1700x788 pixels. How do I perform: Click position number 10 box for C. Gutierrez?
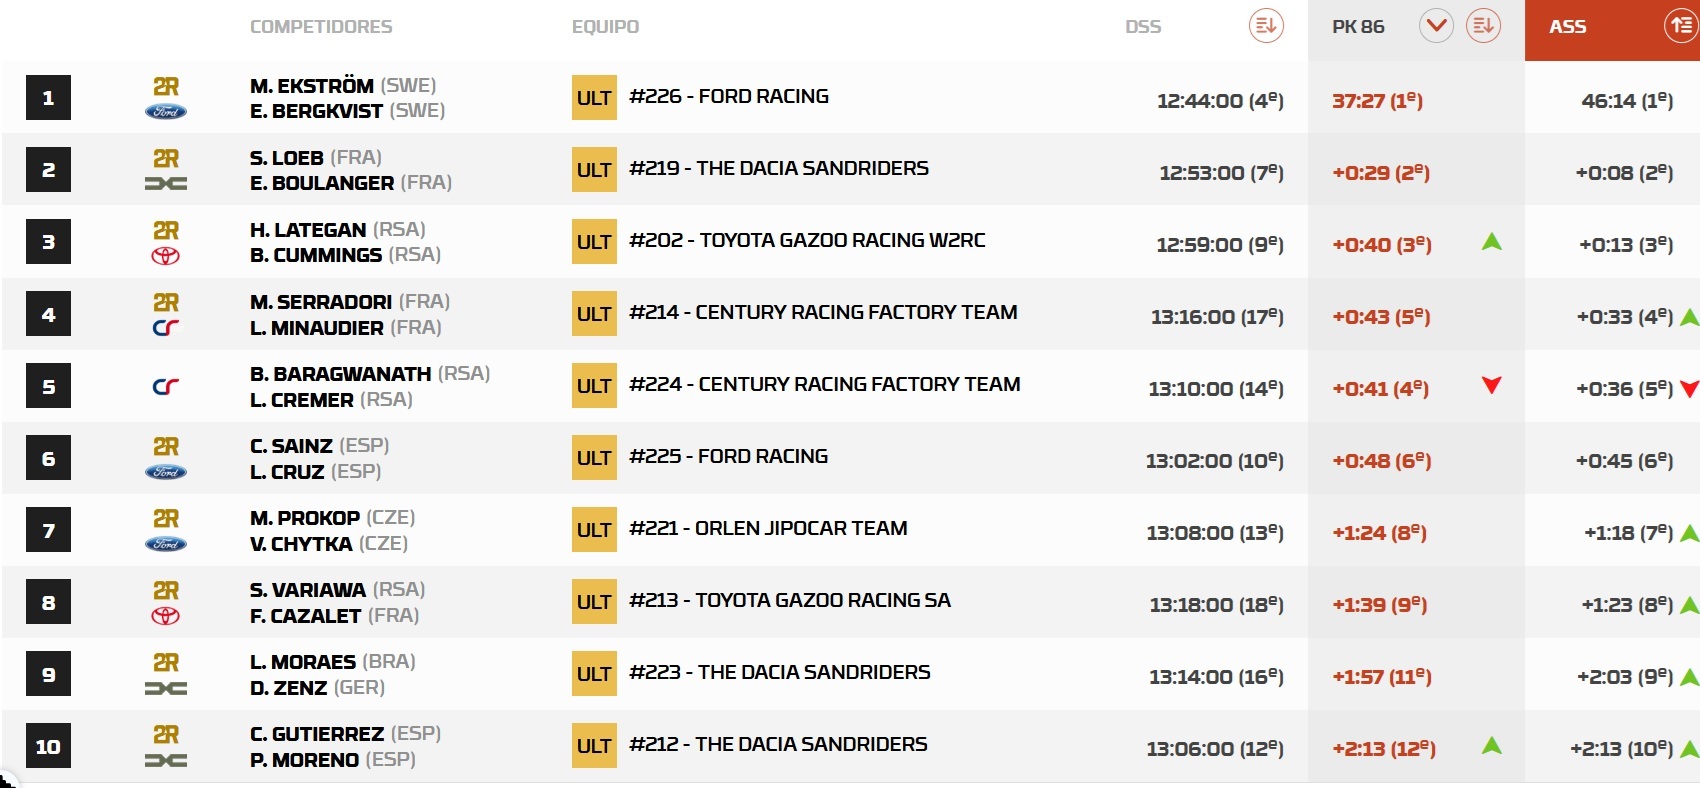(48, 747)
